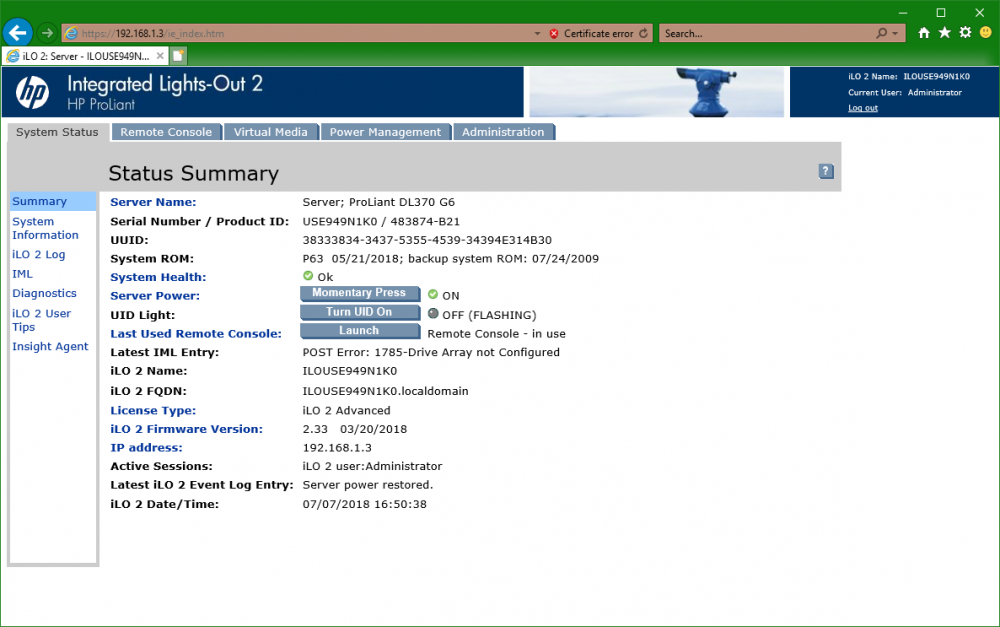
Task: Click the Momentary Press button
Action: (x=360, y=293)
